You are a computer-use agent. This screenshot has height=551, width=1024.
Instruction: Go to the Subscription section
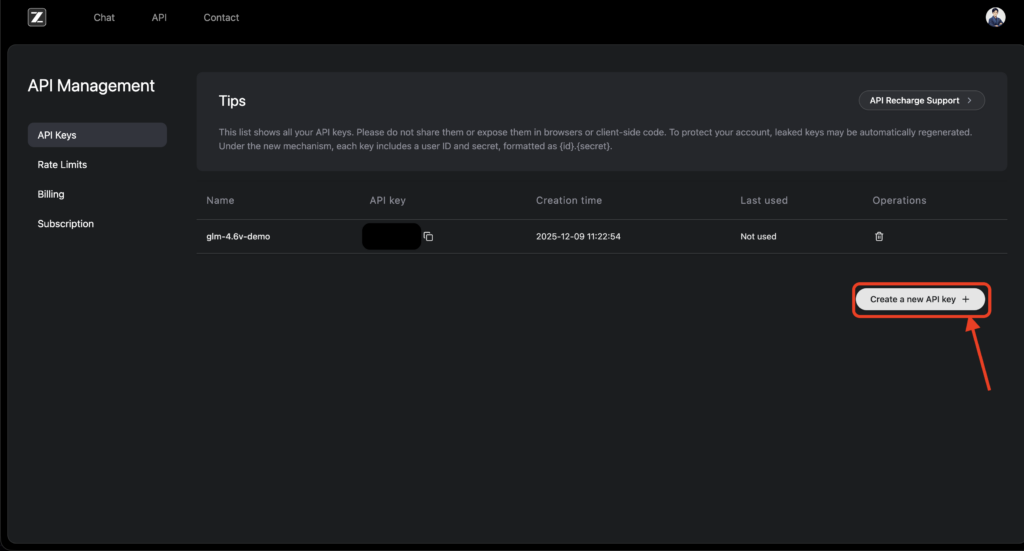(x=66, y=224)
